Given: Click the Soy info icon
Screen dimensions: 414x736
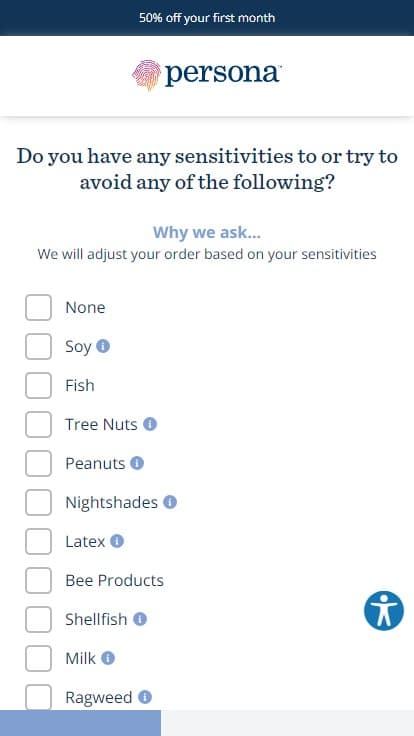Looking at the screenshot, I should click(103, 346).
